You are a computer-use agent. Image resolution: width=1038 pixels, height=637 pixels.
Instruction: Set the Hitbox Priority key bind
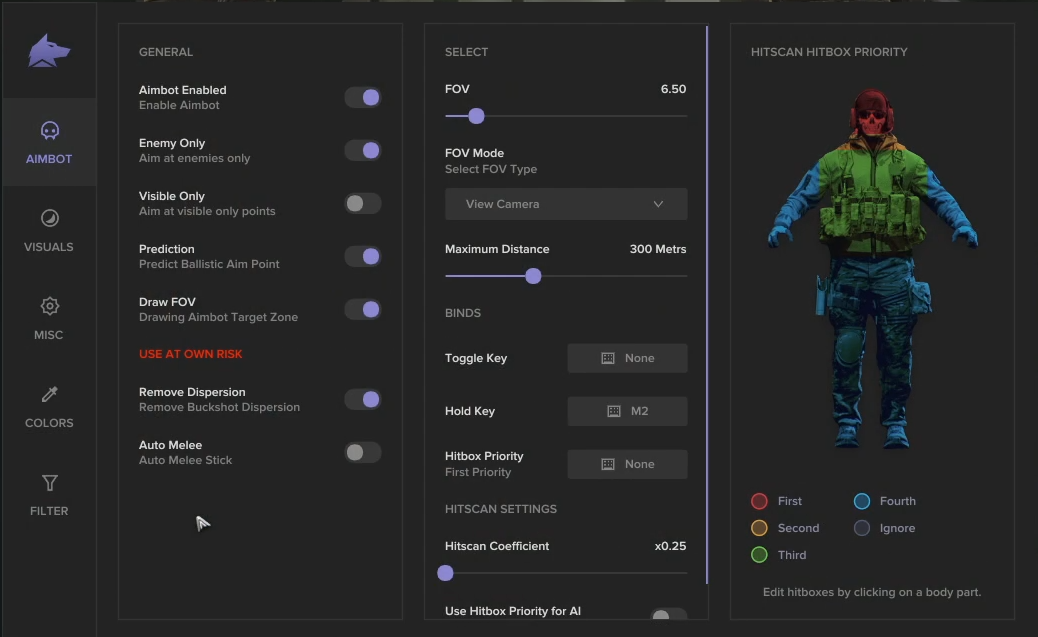627,464
